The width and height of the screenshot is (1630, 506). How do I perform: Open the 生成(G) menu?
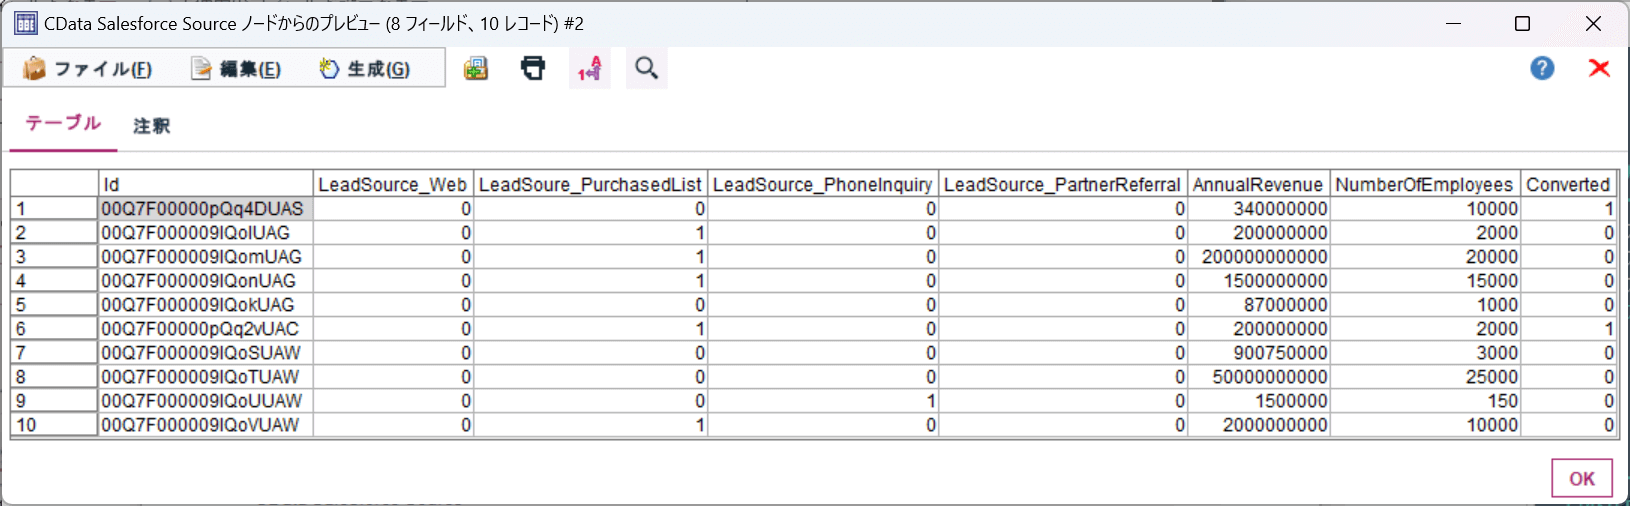[364, 68]
